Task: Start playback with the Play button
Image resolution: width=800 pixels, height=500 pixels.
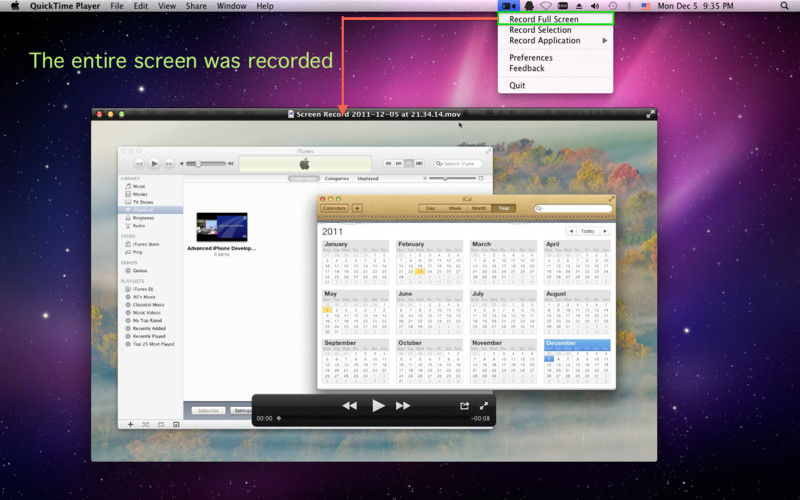Action: (378, 406)
